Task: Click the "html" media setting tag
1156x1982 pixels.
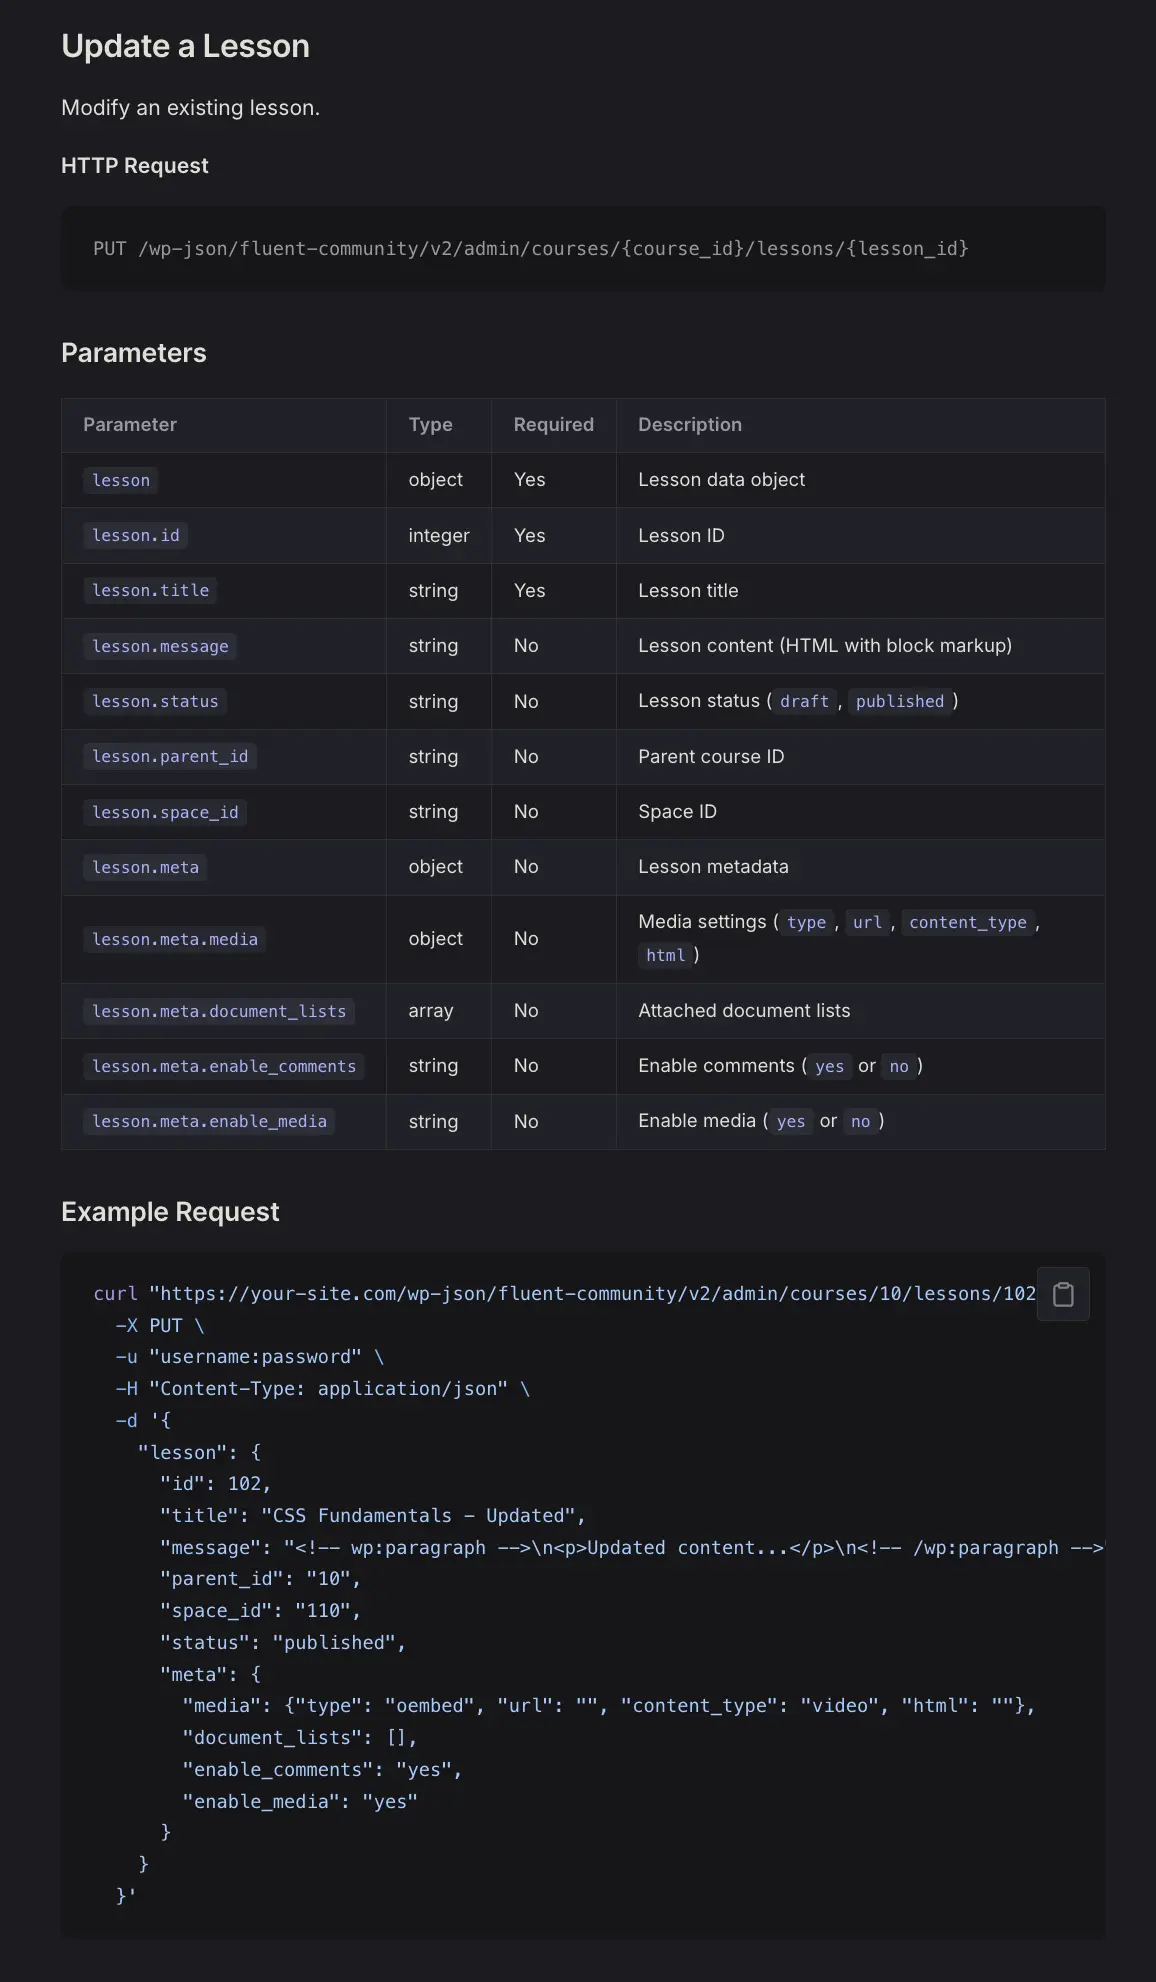Action: [666, 956]
